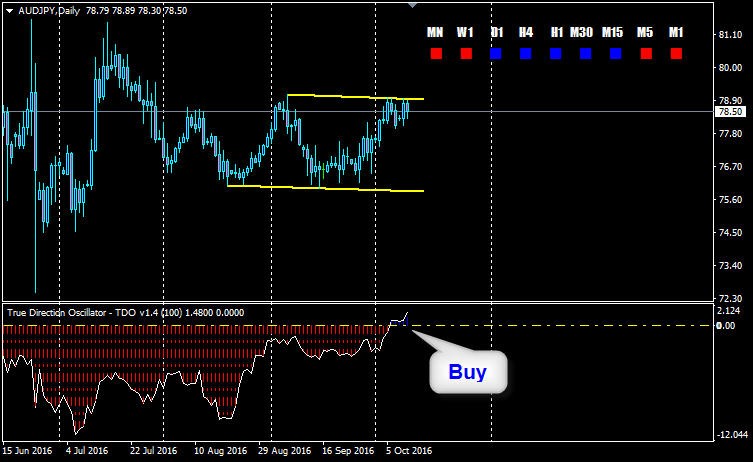Click the 77.80 price axis label
Image resolution: width=753 pixels, height=462 pixels.
[730, 134]
